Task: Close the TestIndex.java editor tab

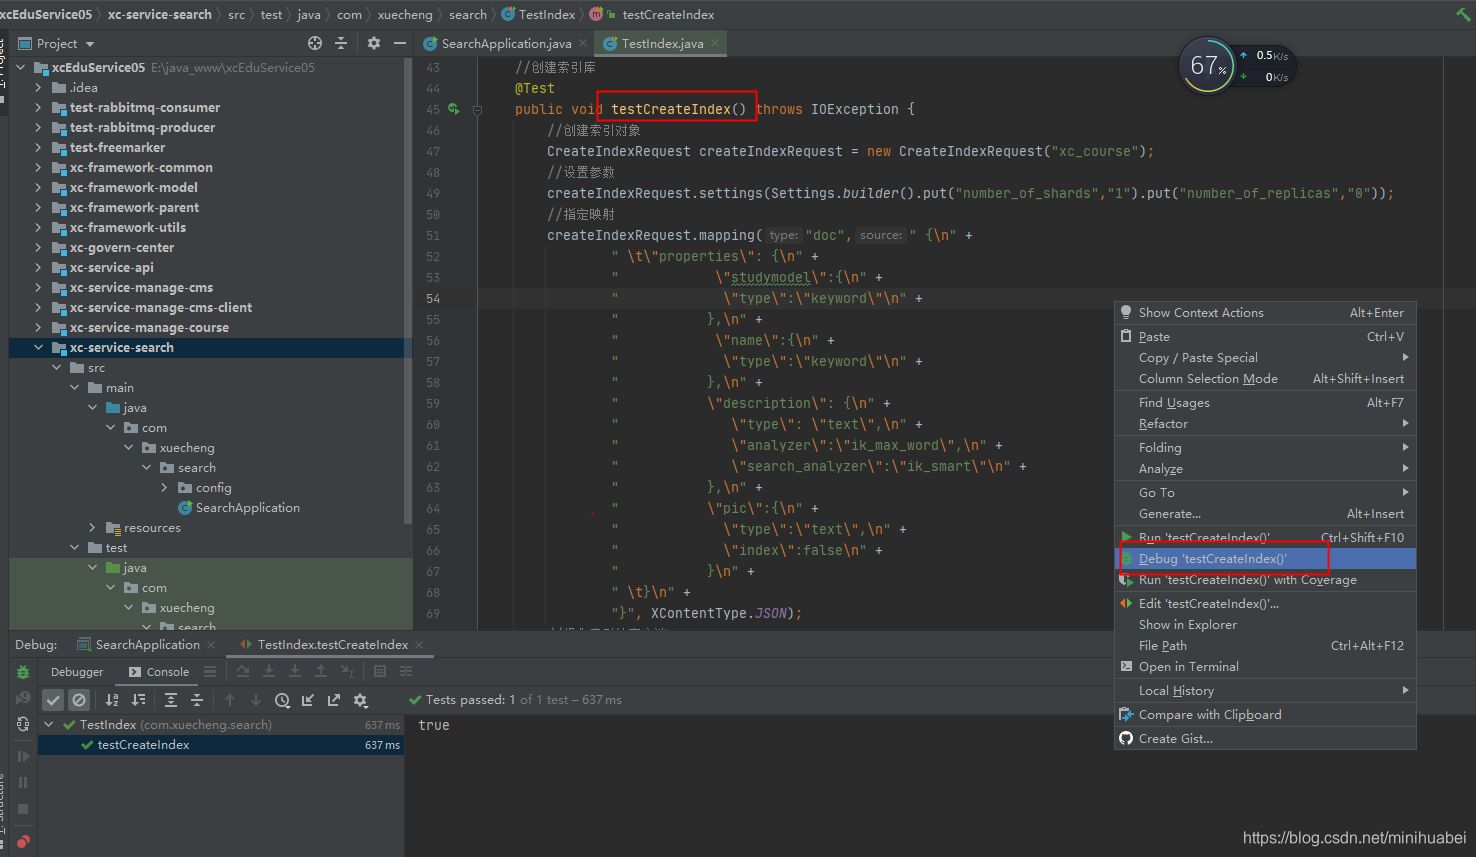Action: 716,43
